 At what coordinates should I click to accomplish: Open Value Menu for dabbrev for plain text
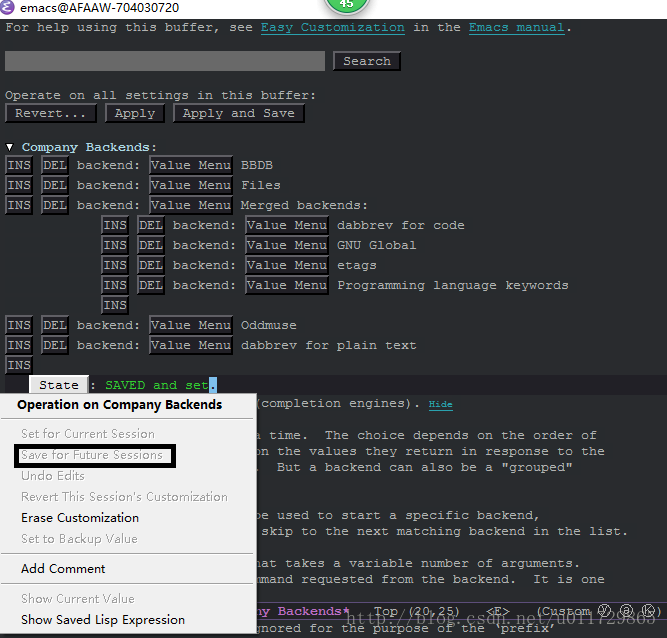pyautogui.click(x=191, y=345)
